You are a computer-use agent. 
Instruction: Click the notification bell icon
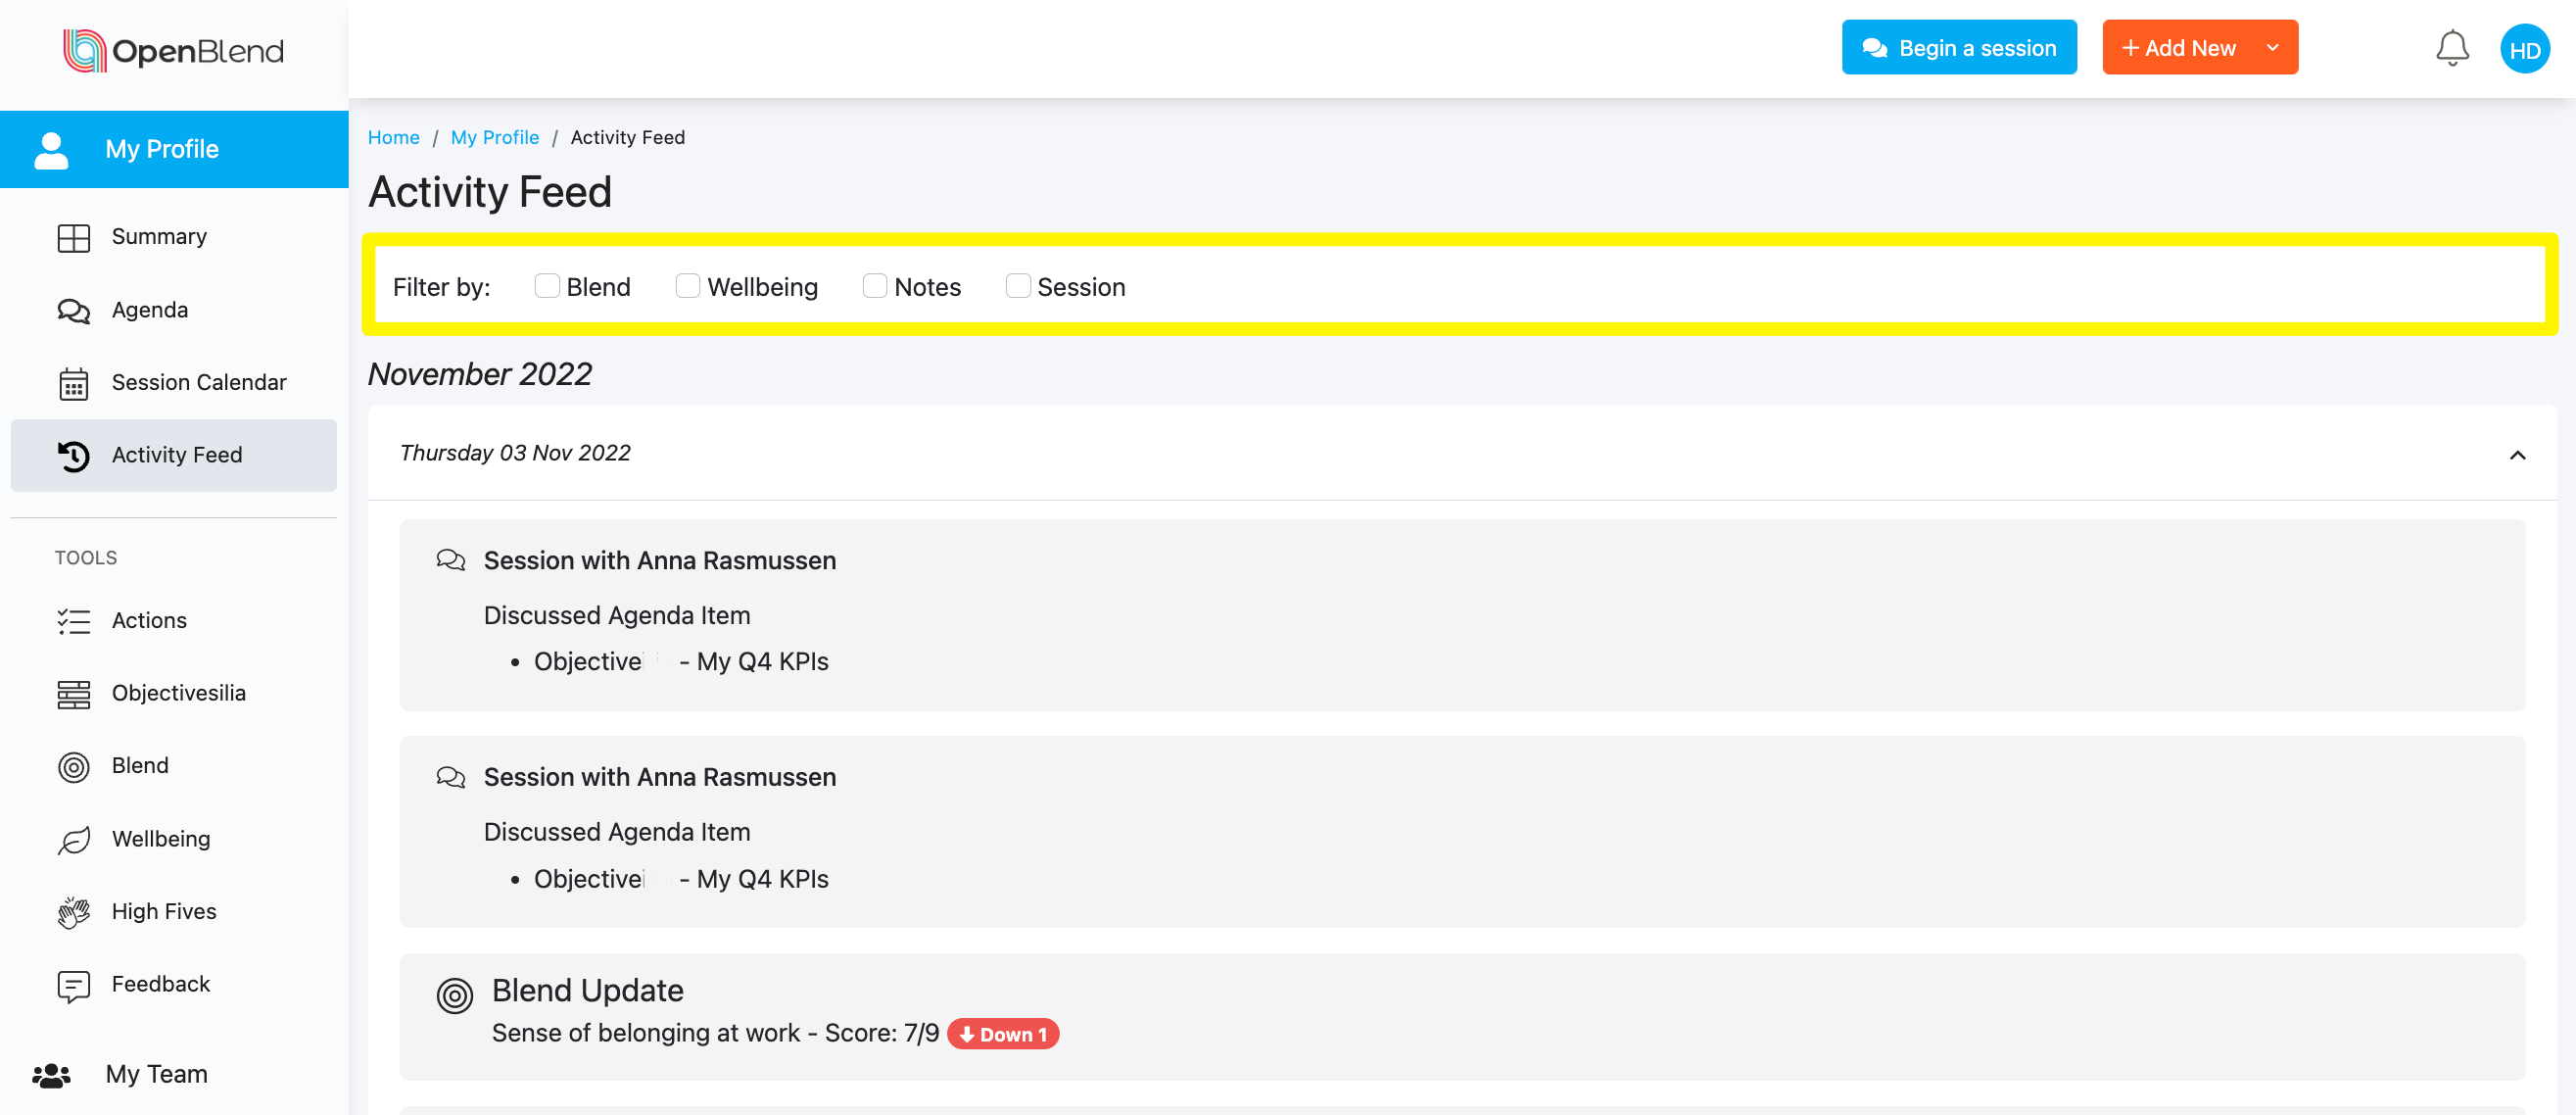click(x=2451, y=48)
